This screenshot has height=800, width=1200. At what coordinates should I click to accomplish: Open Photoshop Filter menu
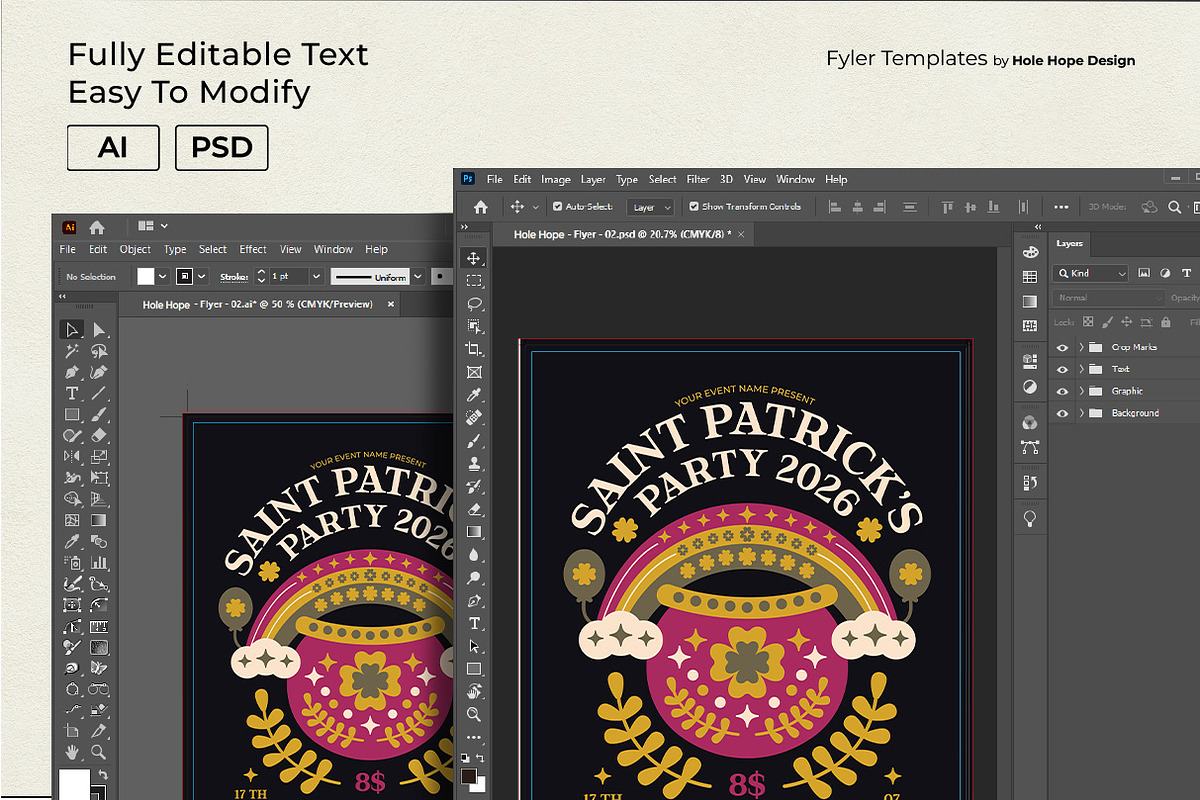[x=698, y=179]
